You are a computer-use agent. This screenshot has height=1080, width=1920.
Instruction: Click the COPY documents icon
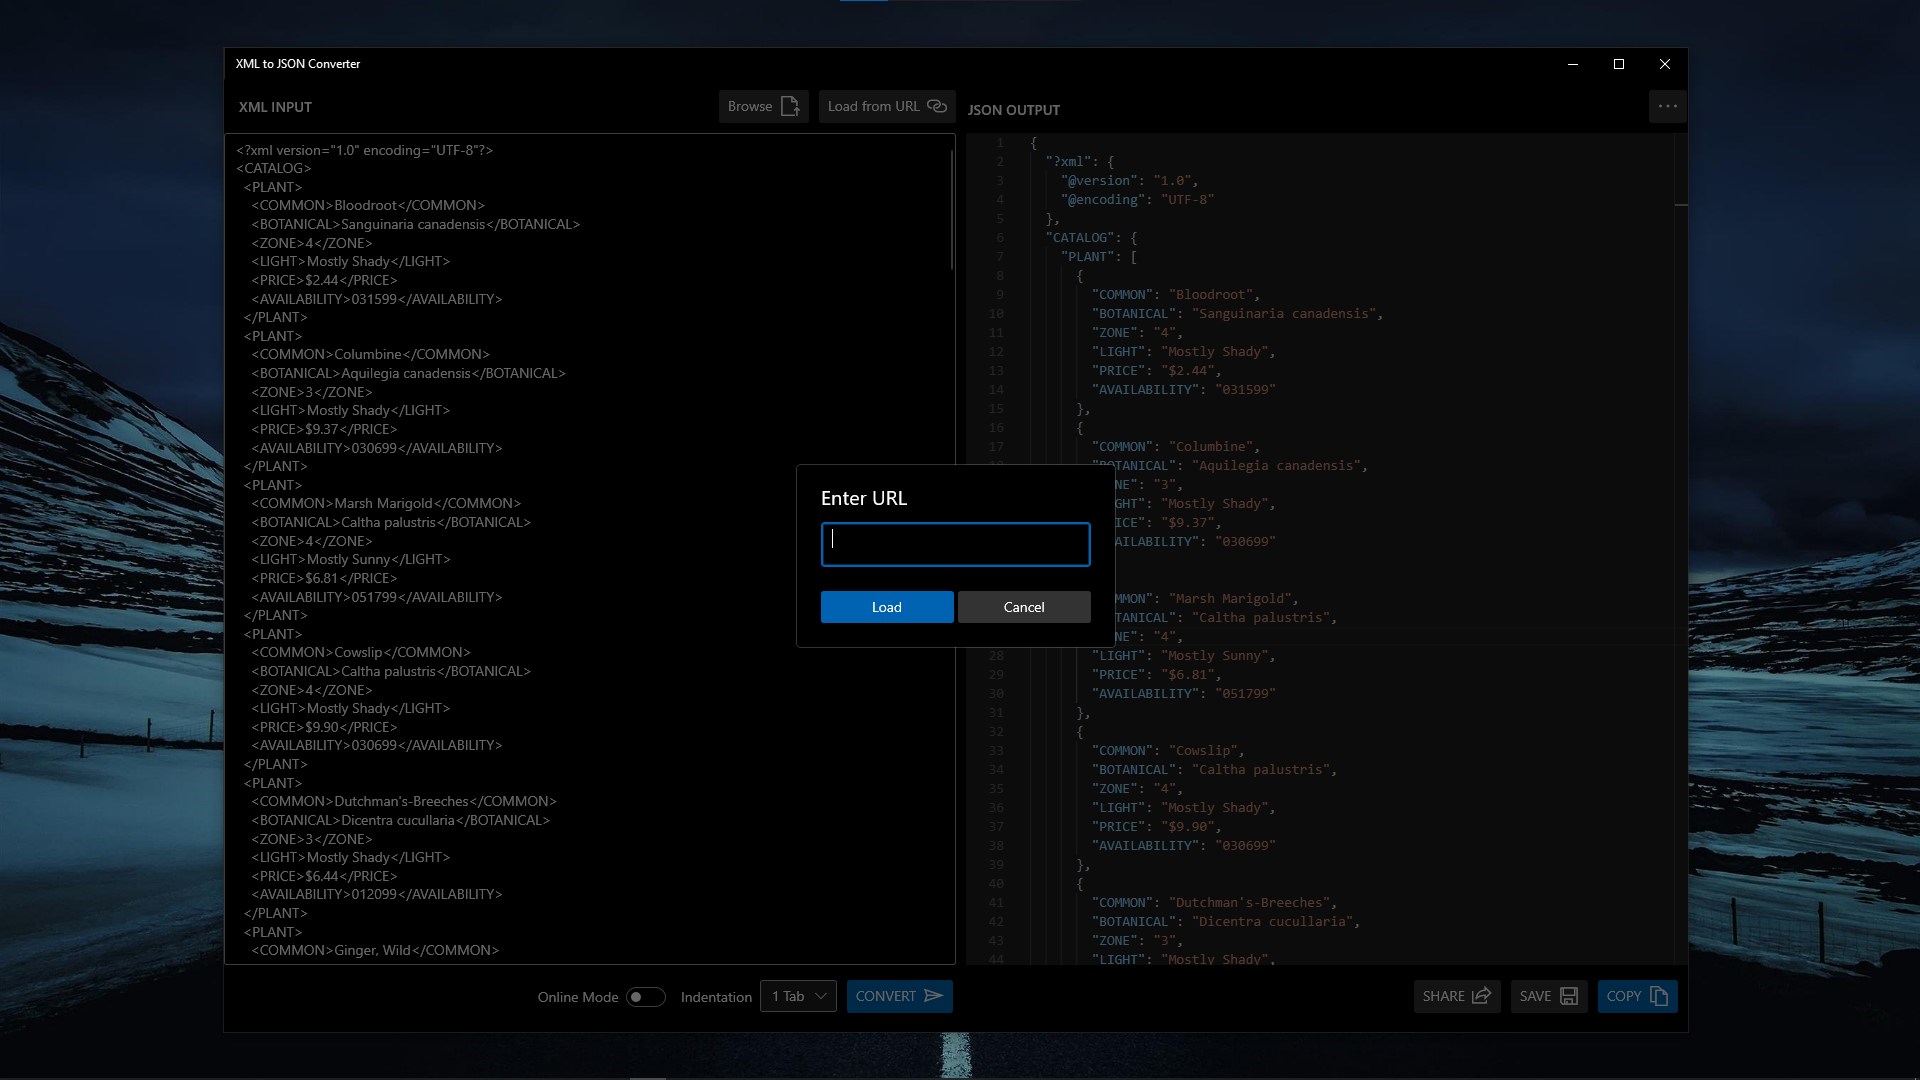coord(1658,996)
